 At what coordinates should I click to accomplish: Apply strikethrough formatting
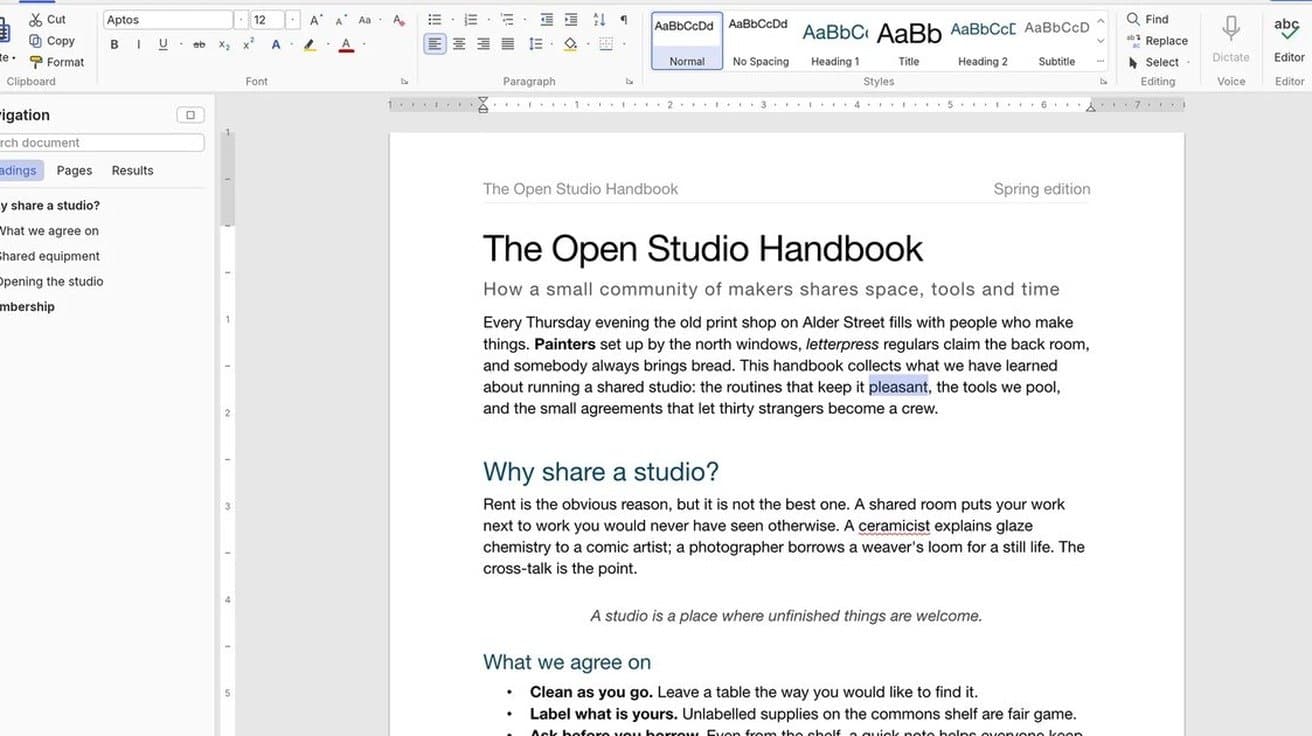[x=198, y=45]
